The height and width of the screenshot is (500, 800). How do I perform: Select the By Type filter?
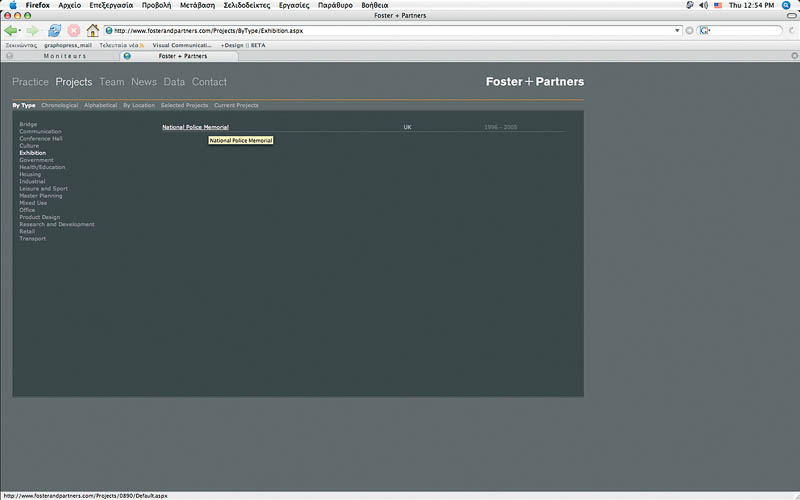[x=24, y=106]
